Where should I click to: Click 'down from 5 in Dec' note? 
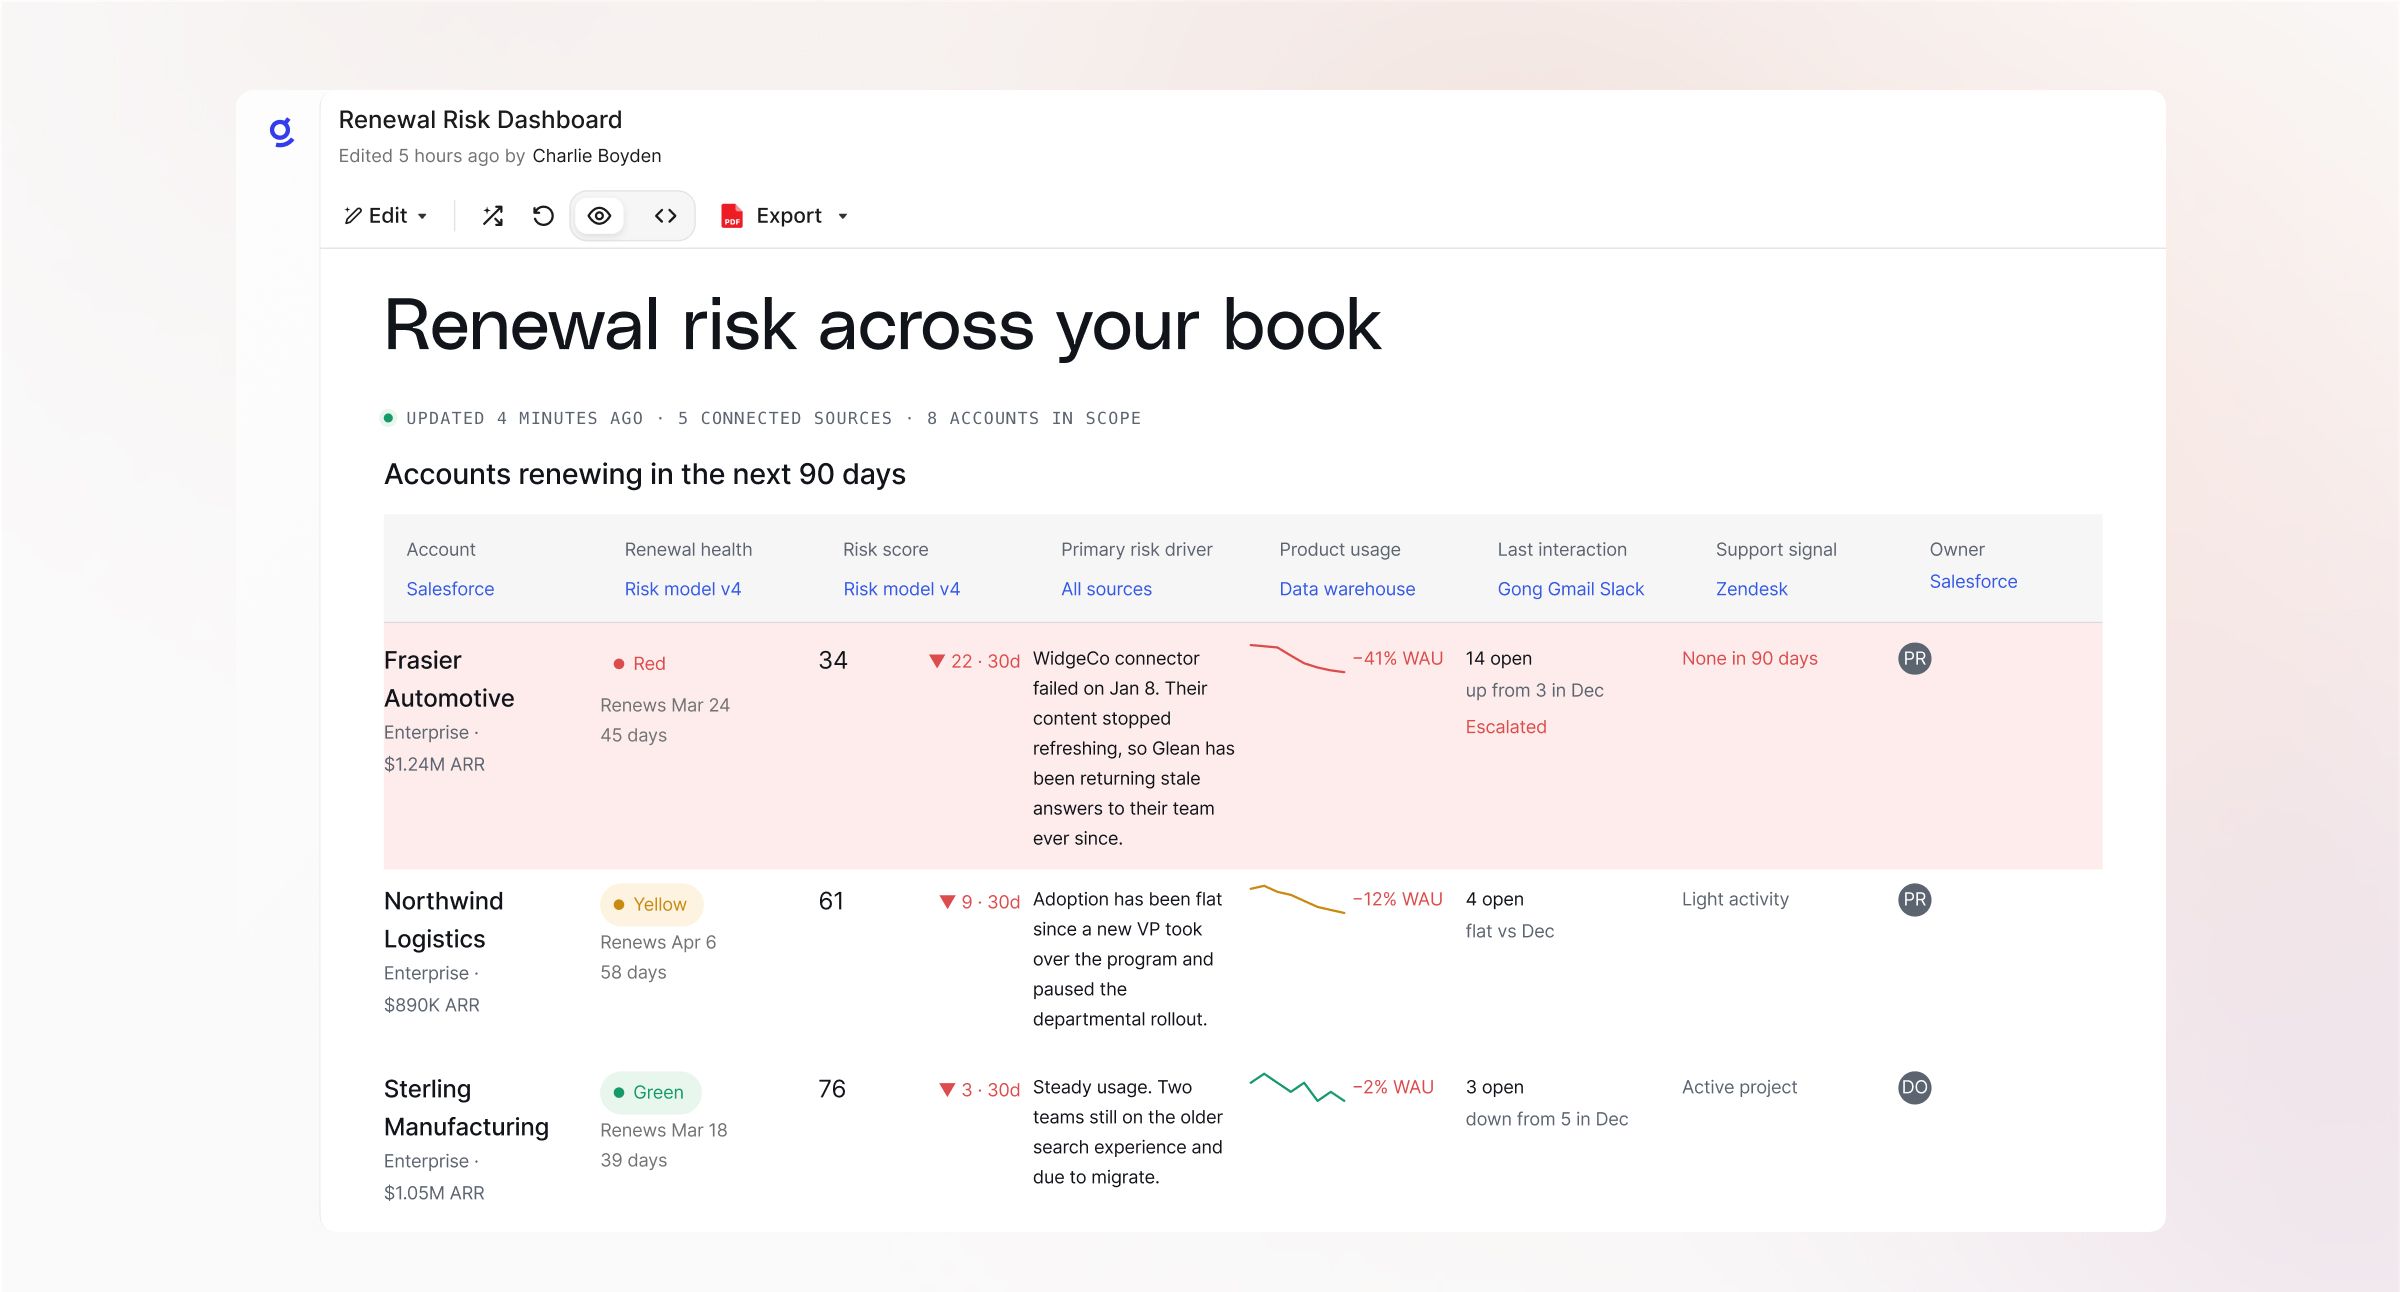tap(1546, 1119)
